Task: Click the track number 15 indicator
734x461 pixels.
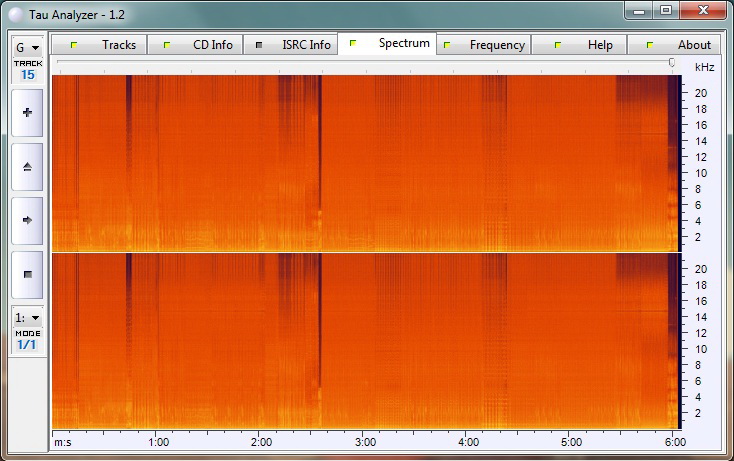Action: pyautogui.click(x=28, y=75)
